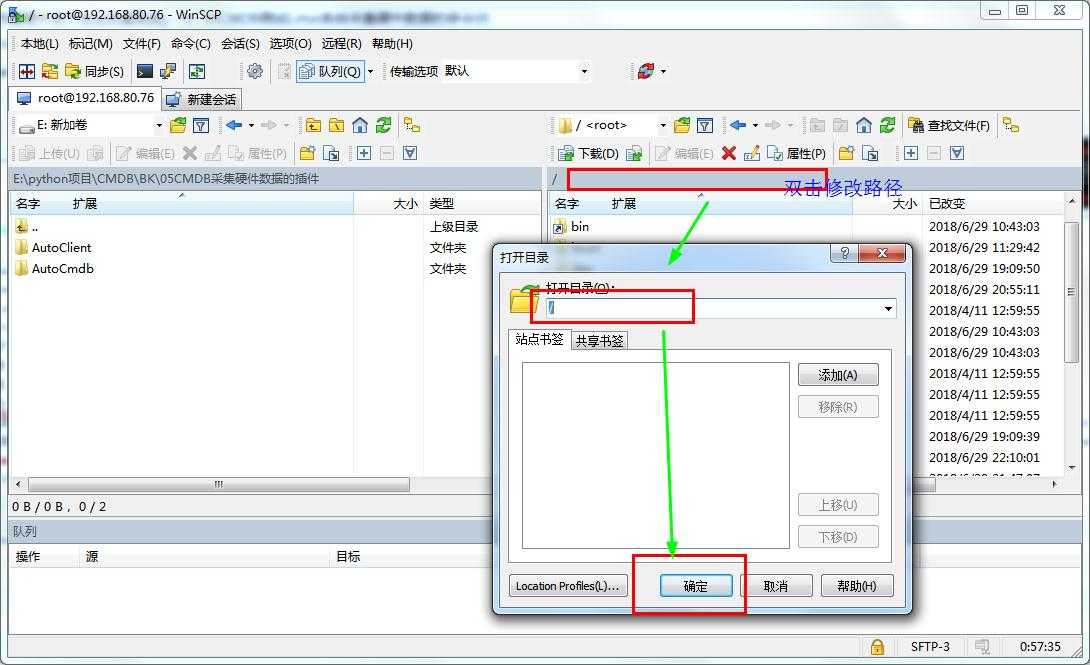Click the Add (添加) bookmark button
1090x665 pixels.
(x=838, y=375)
